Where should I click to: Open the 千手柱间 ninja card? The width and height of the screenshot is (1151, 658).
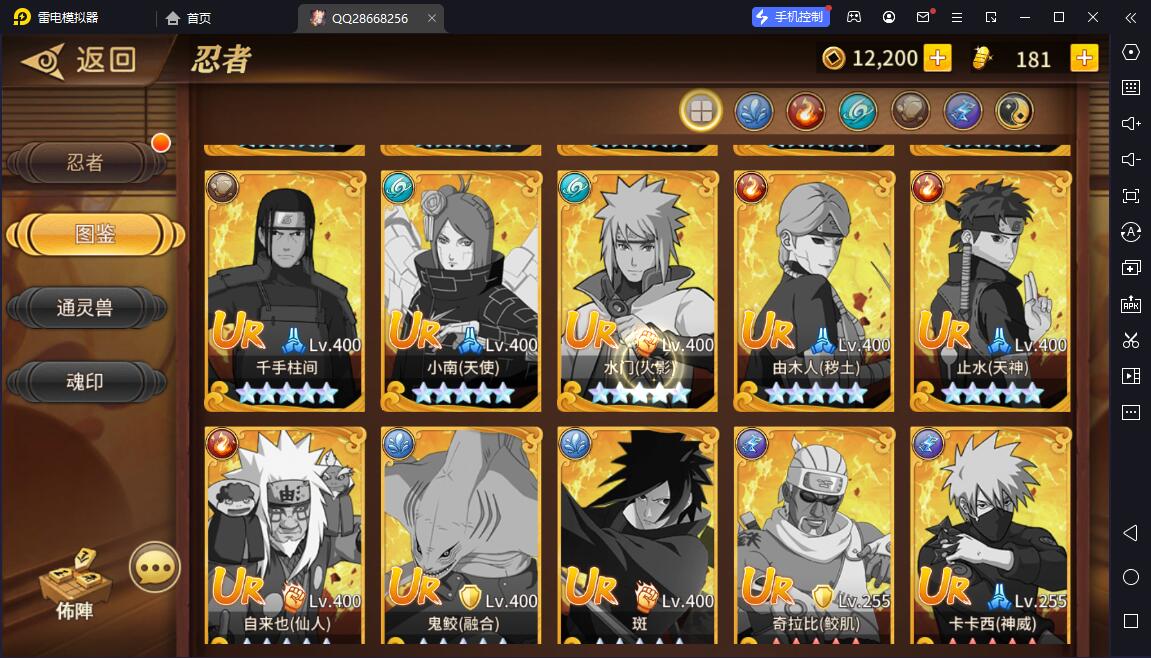coord(285,291)
